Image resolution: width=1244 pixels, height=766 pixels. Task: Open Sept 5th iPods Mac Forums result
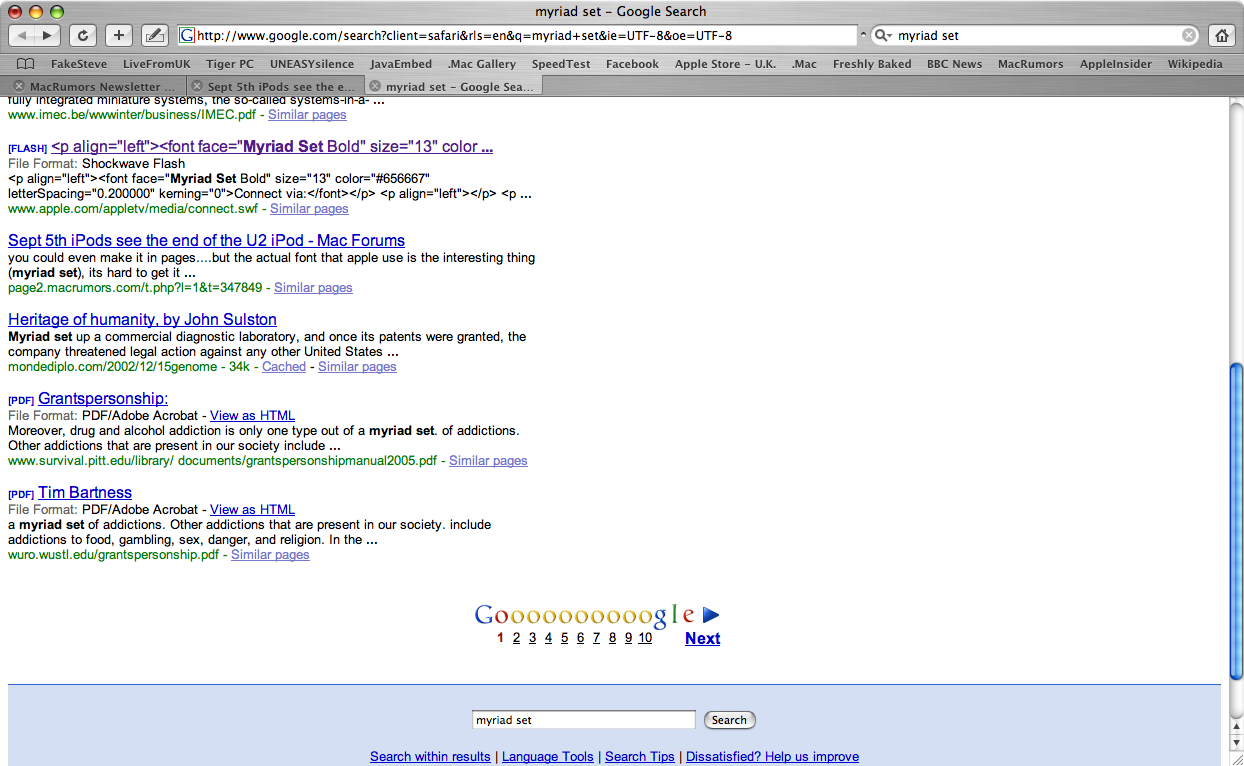tap(206, 240)
